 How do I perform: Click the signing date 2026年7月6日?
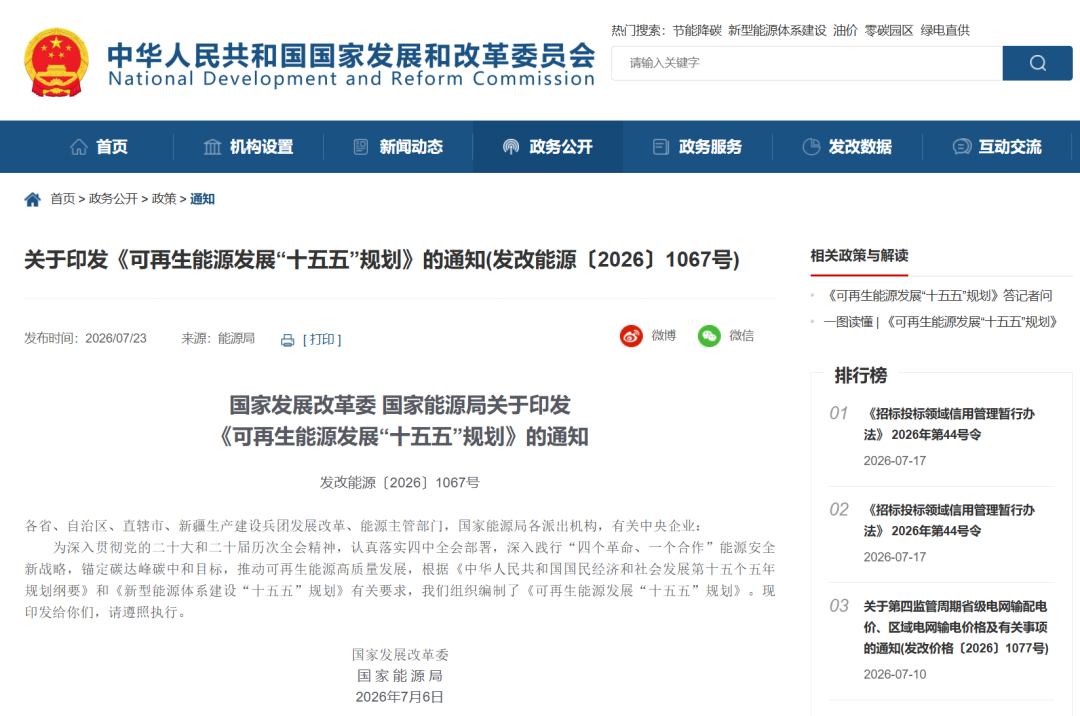[x=399, y=697]
